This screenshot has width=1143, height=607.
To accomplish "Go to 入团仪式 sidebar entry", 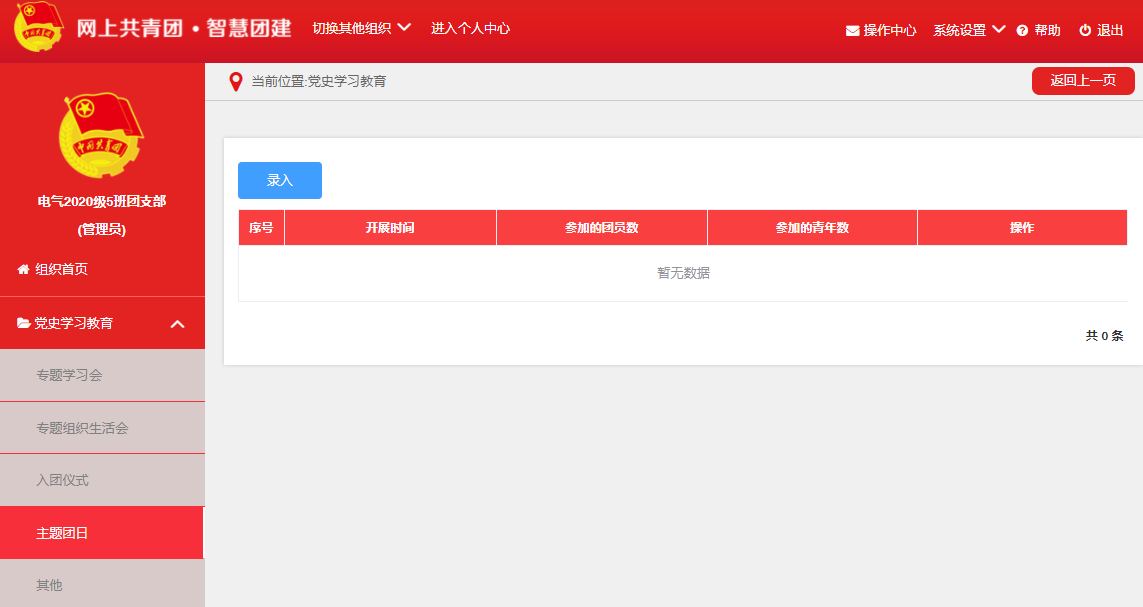I will [x=62, y=480].
